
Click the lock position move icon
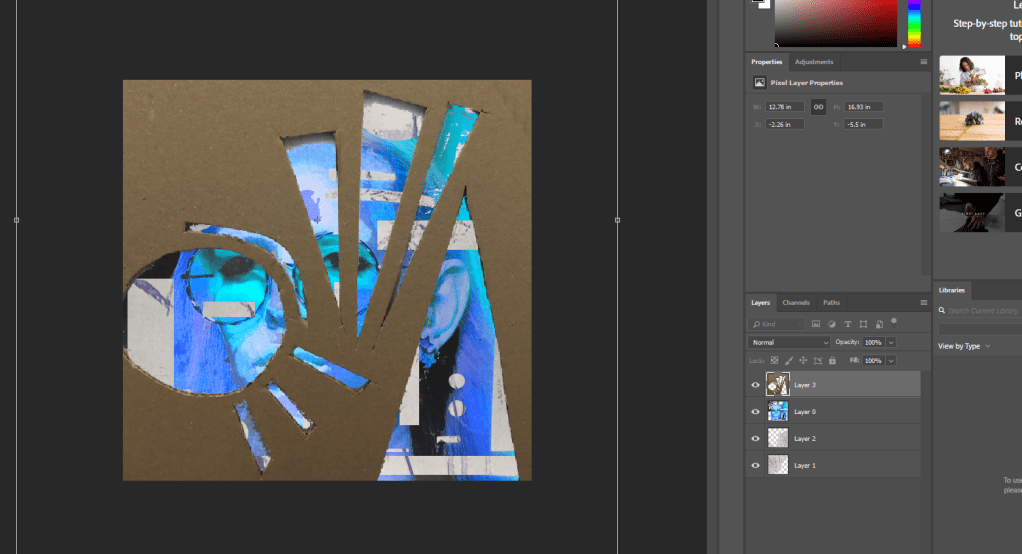(803, 360)
